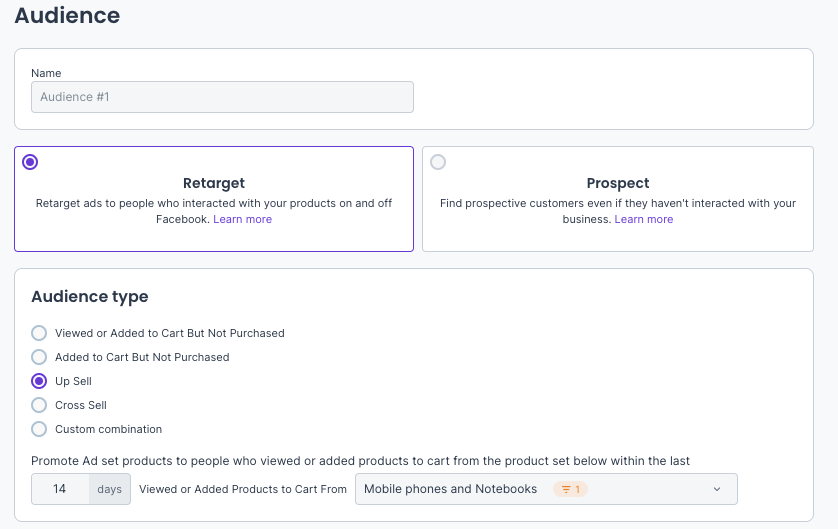Select the Prospect radio button
This screenshot has width=838, height=529.
click(x=438, y=162)
